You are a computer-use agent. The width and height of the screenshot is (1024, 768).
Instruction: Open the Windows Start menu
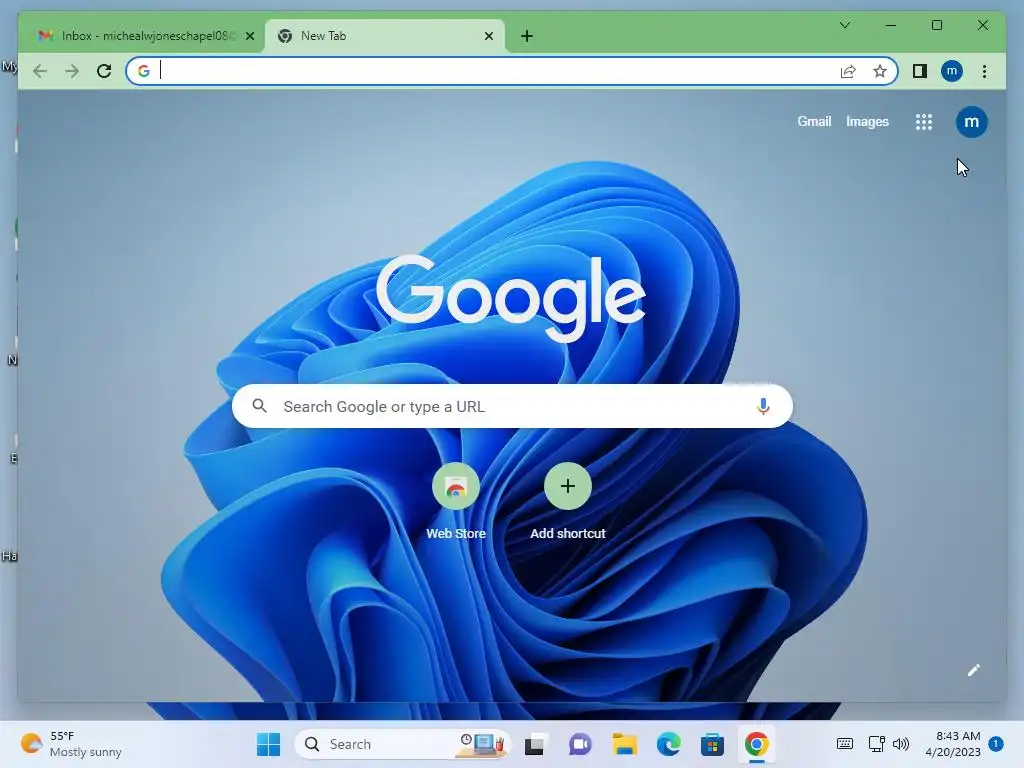[x=268, y=744]
